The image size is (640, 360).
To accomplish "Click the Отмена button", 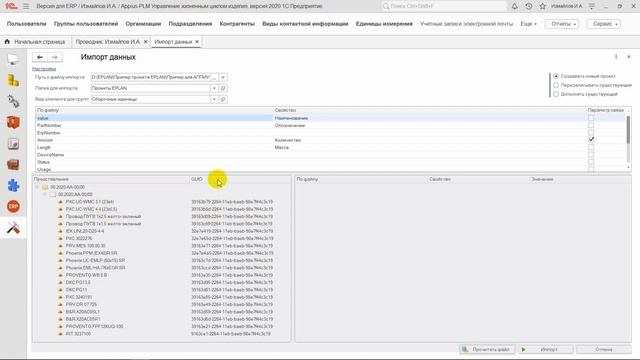I will tap(604, 349).
